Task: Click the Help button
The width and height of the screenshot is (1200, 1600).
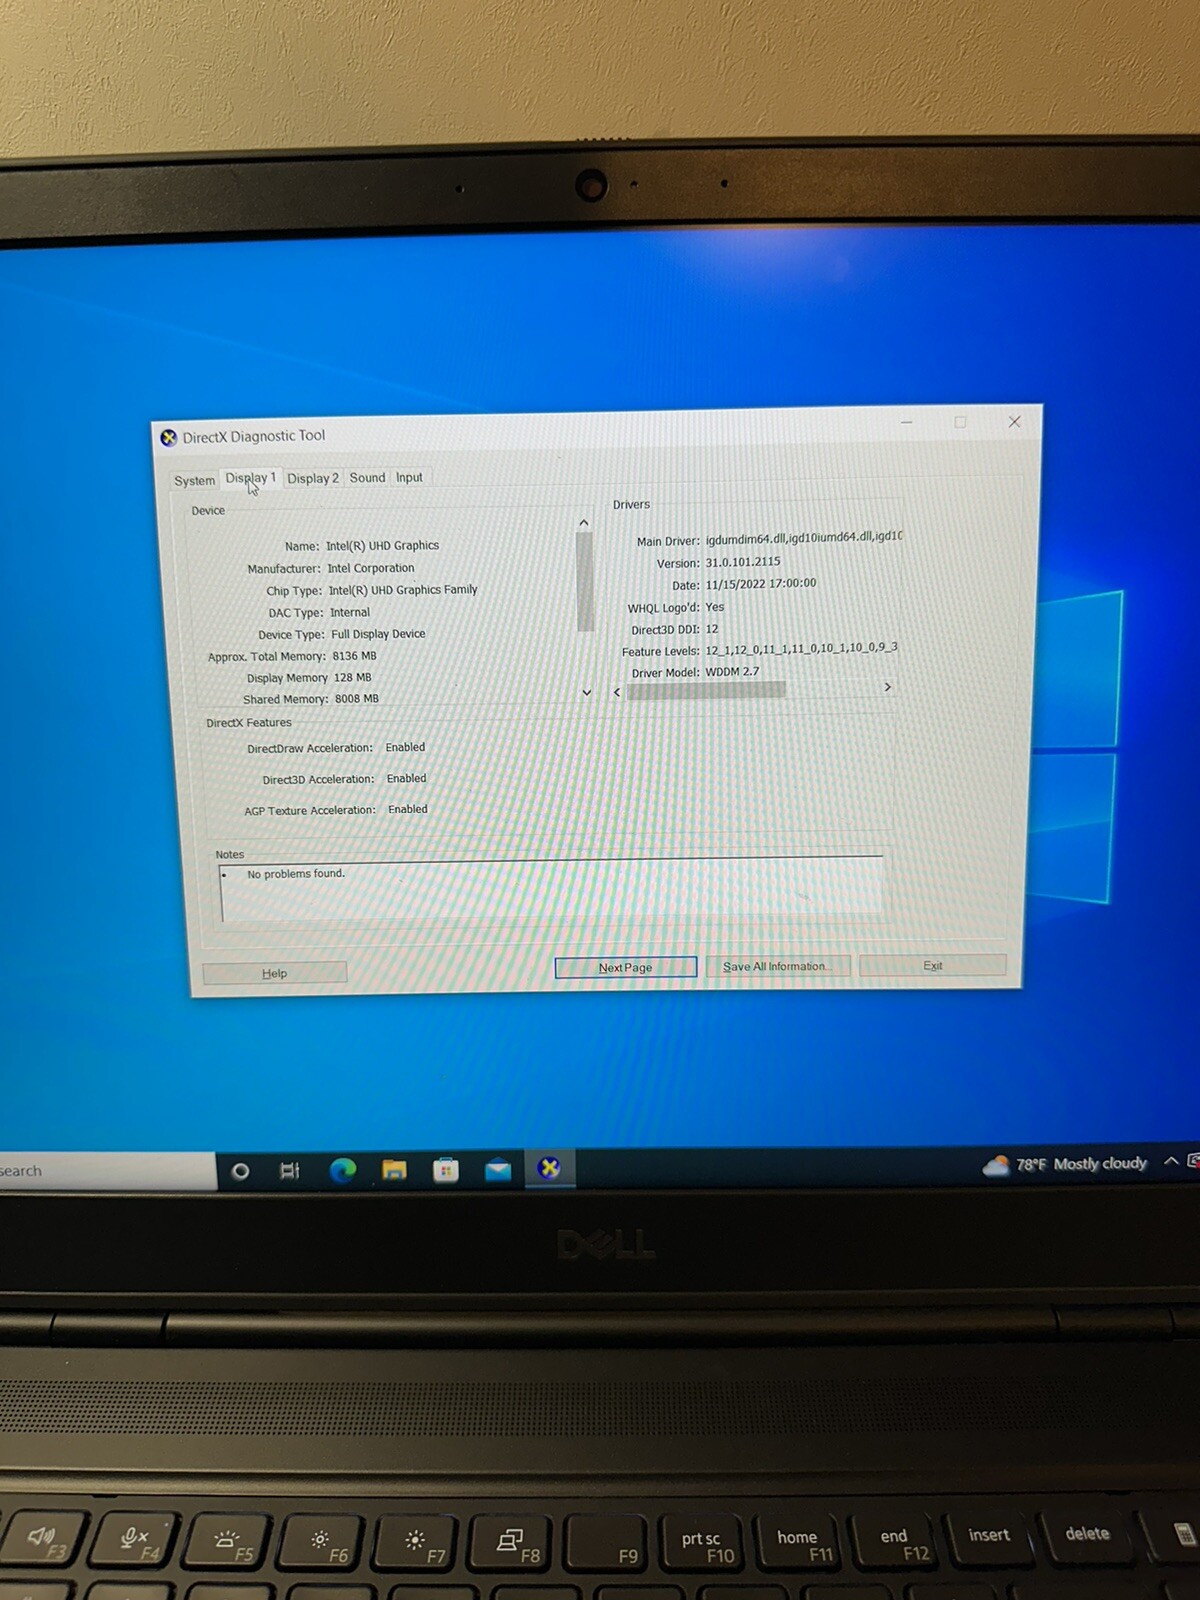Action: 274,973
